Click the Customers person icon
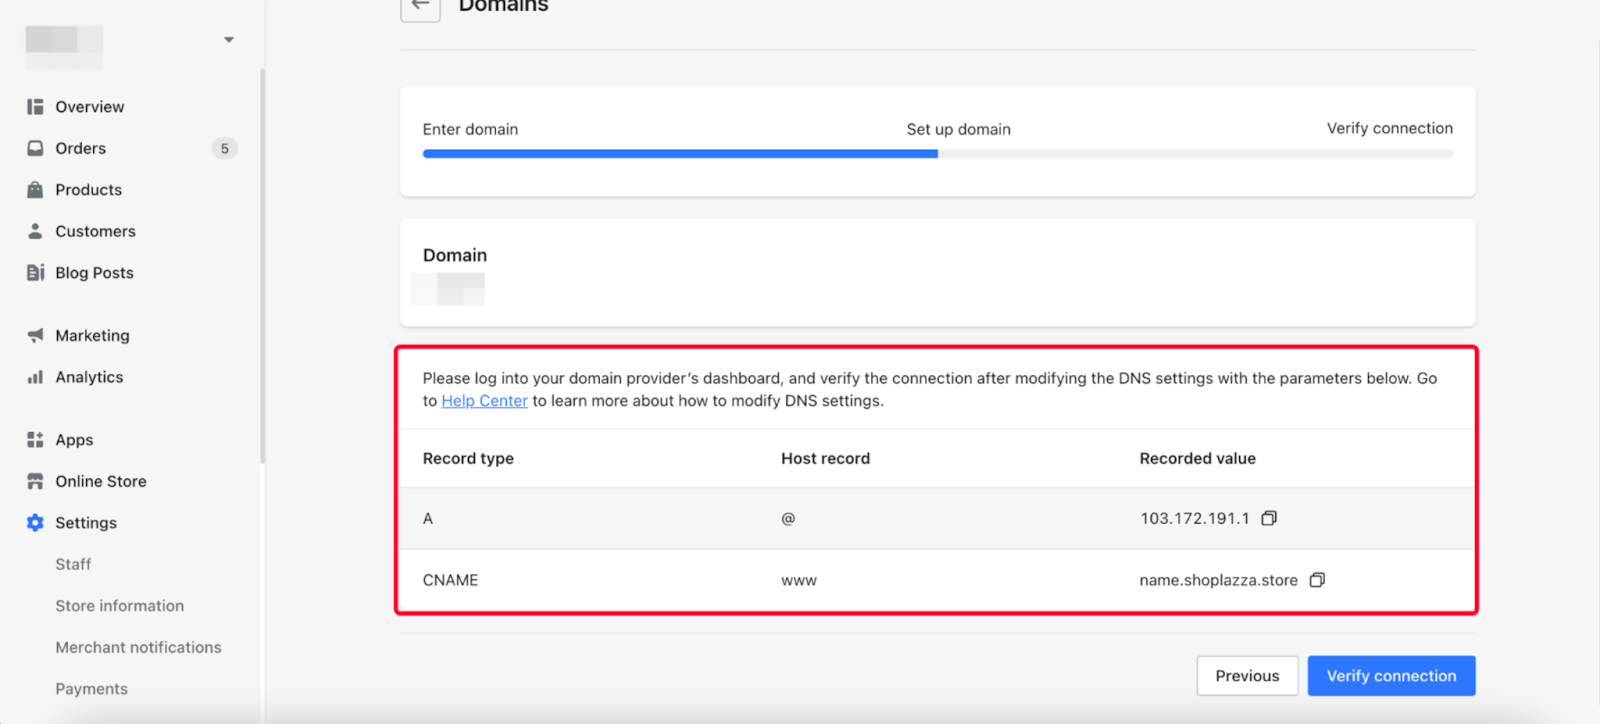Viewport: 1600px width, 724px height. tap(35, 231)
